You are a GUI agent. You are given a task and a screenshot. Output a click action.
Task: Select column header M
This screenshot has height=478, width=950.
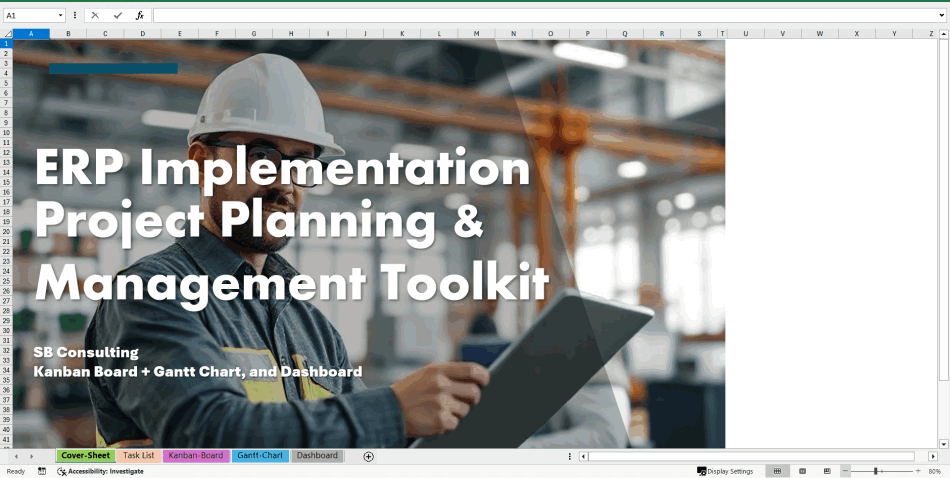(476, 34)
